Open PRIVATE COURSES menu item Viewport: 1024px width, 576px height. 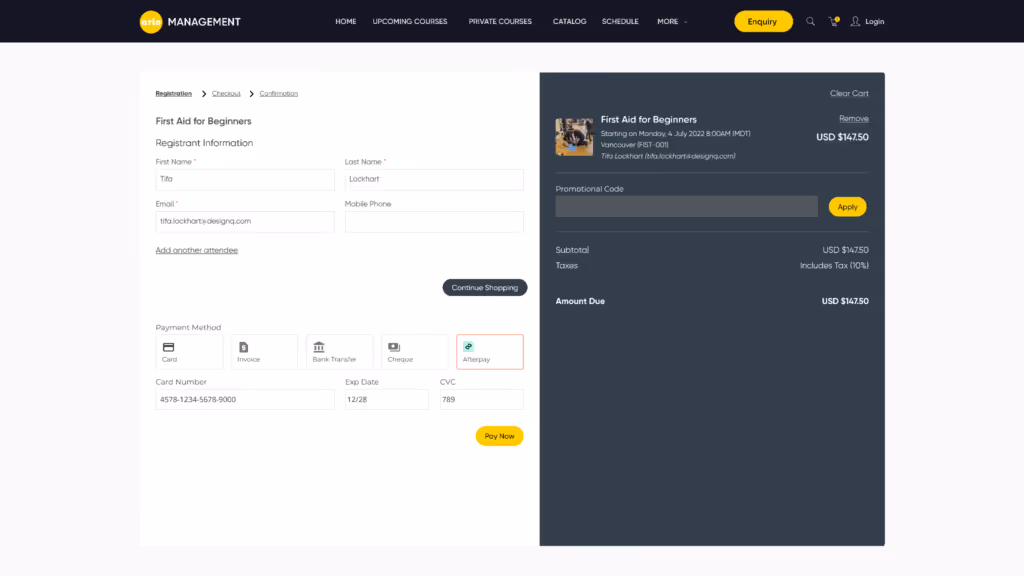[x=500, y=22]
